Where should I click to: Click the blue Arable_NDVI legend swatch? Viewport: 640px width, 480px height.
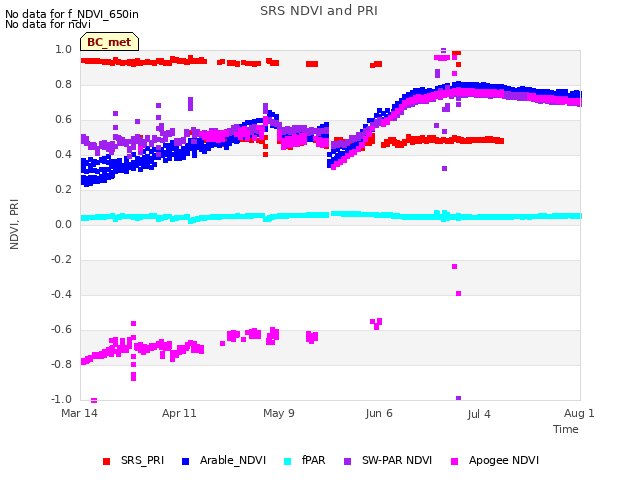pos(185,462)
